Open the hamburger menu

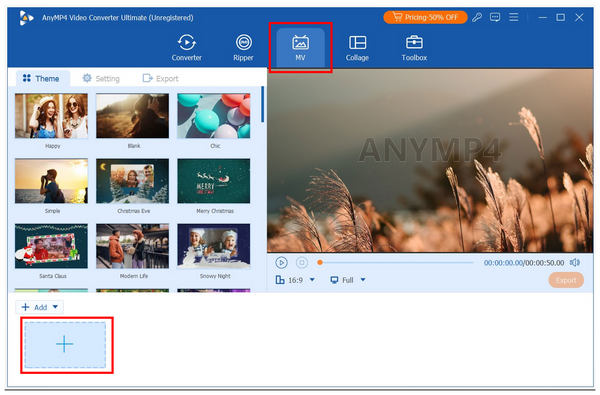point(514,17)
